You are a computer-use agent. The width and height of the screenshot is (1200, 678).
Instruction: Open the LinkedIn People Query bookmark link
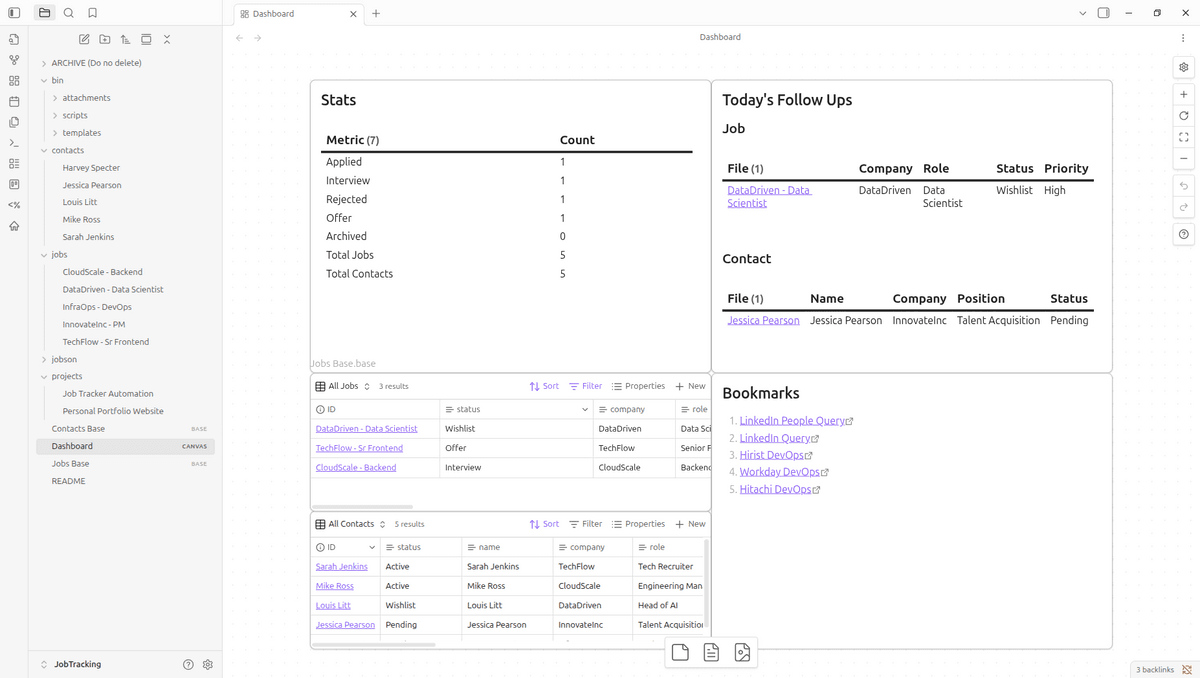pyautogui.click(x=790, y=421)
